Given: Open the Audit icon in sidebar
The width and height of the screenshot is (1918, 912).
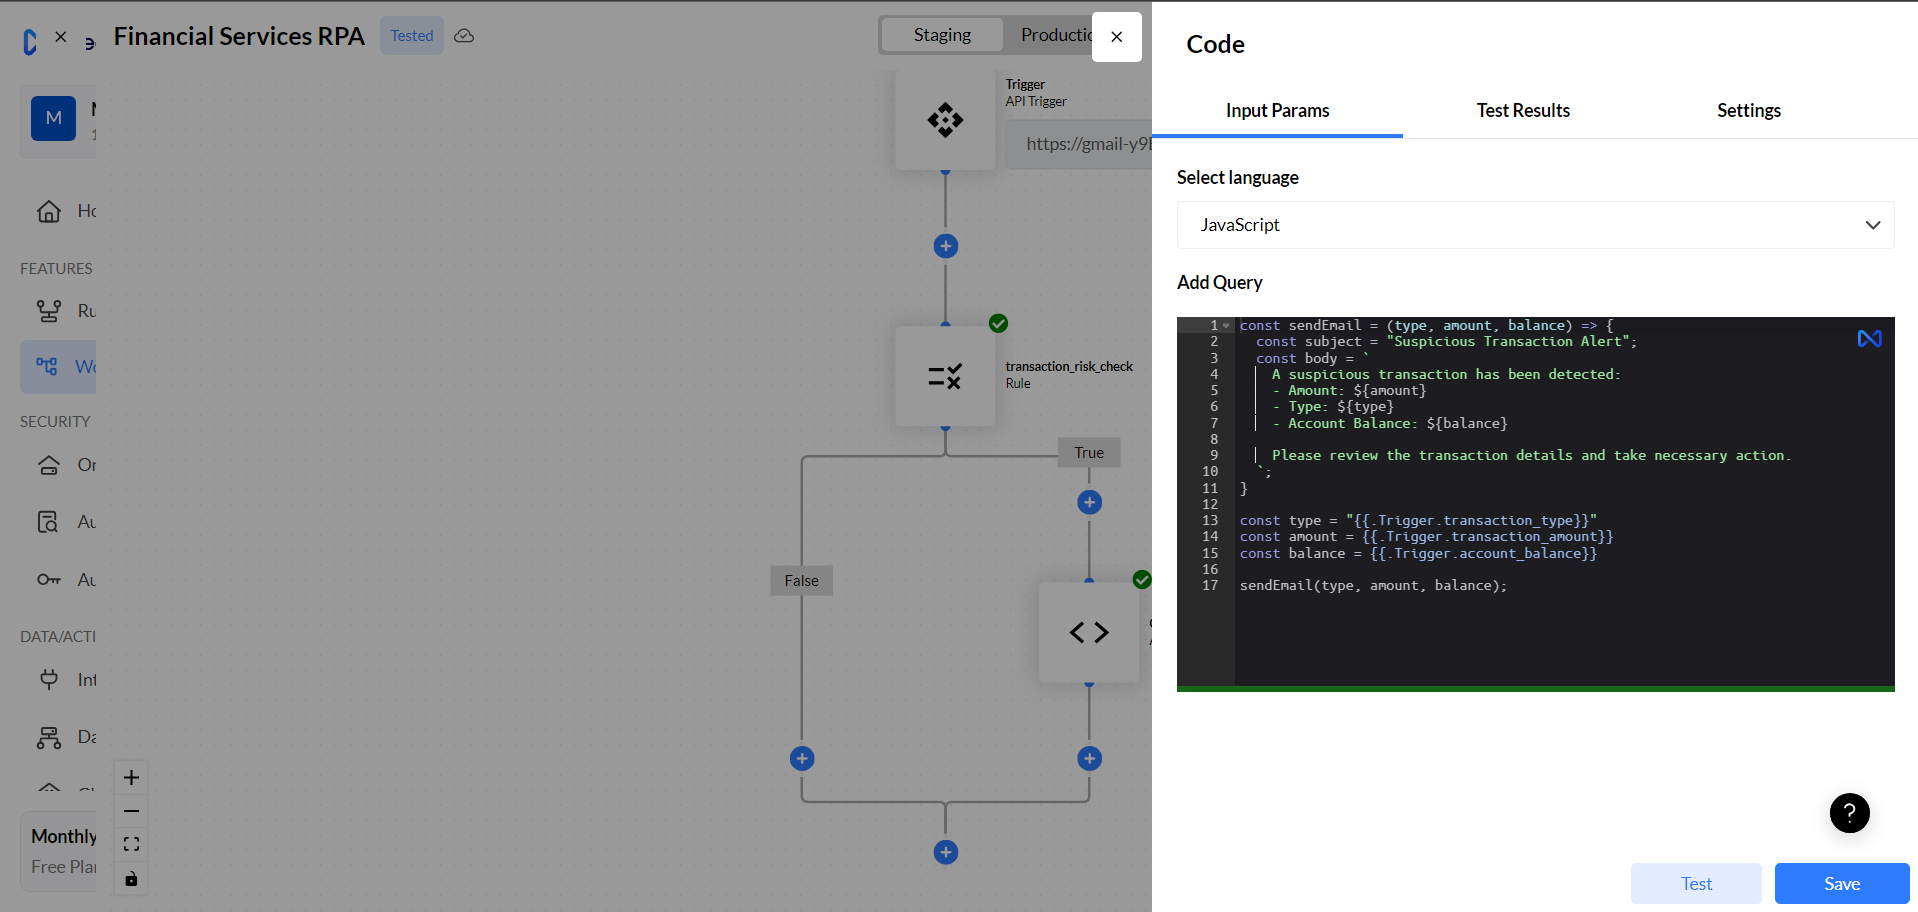Looking at the screenshot, I should [48, 522].
